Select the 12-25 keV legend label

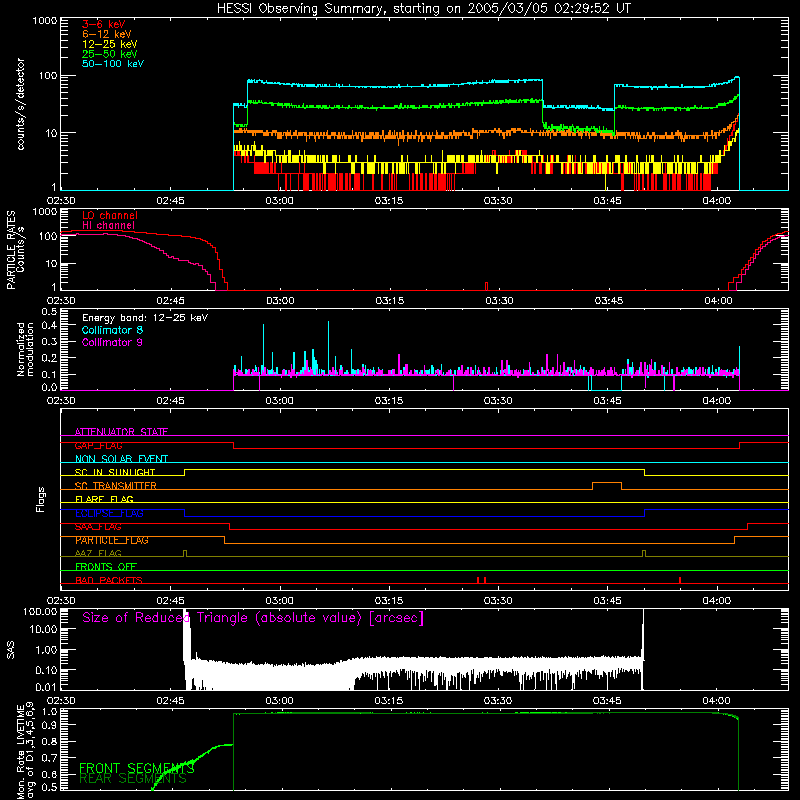110,44
